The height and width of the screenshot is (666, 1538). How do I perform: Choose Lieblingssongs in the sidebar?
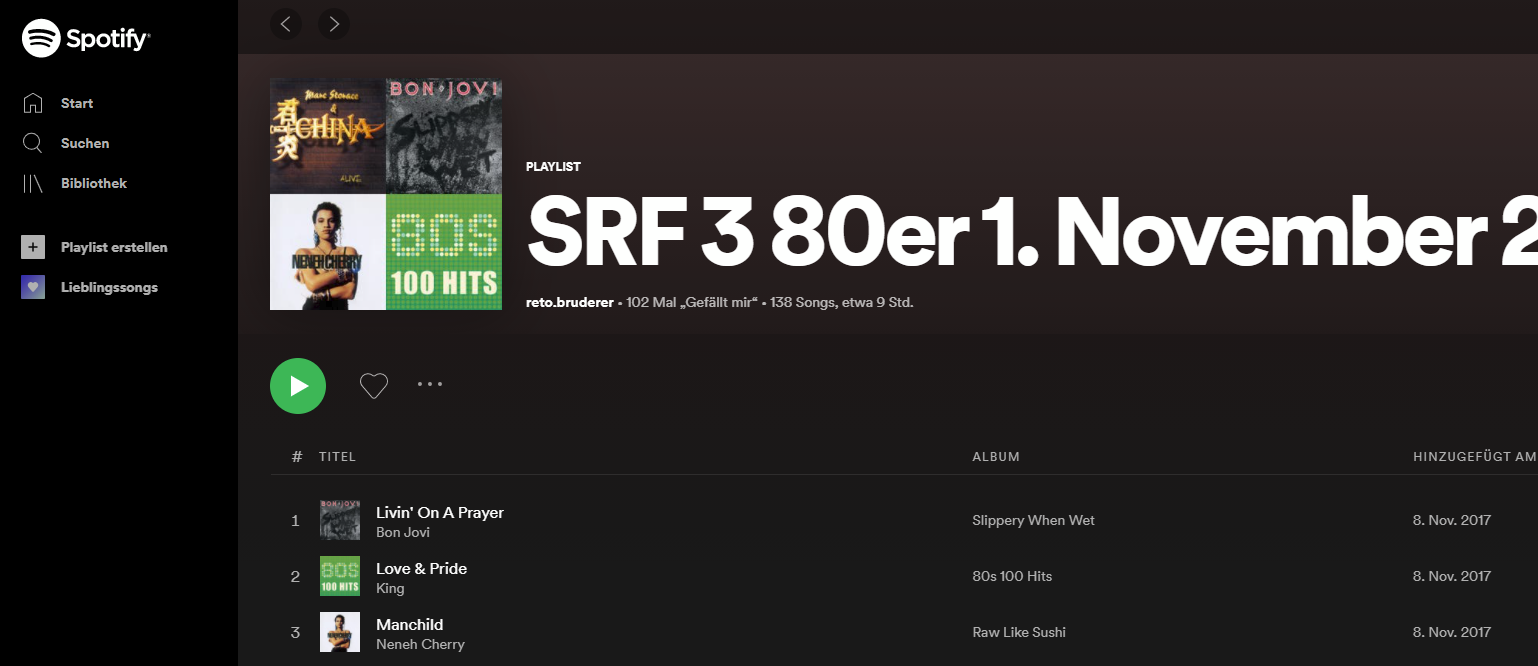(x=109, y=287)
